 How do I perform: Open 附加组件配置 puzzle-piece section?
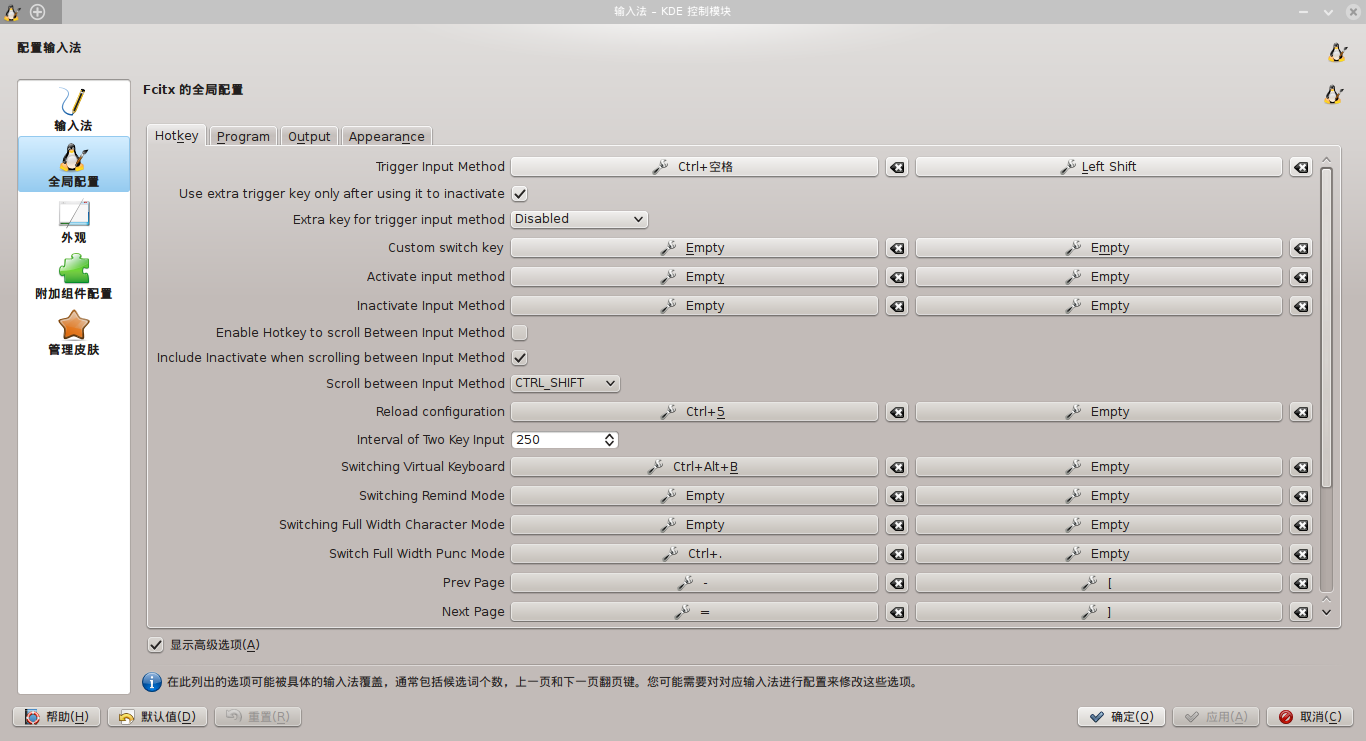73,277
